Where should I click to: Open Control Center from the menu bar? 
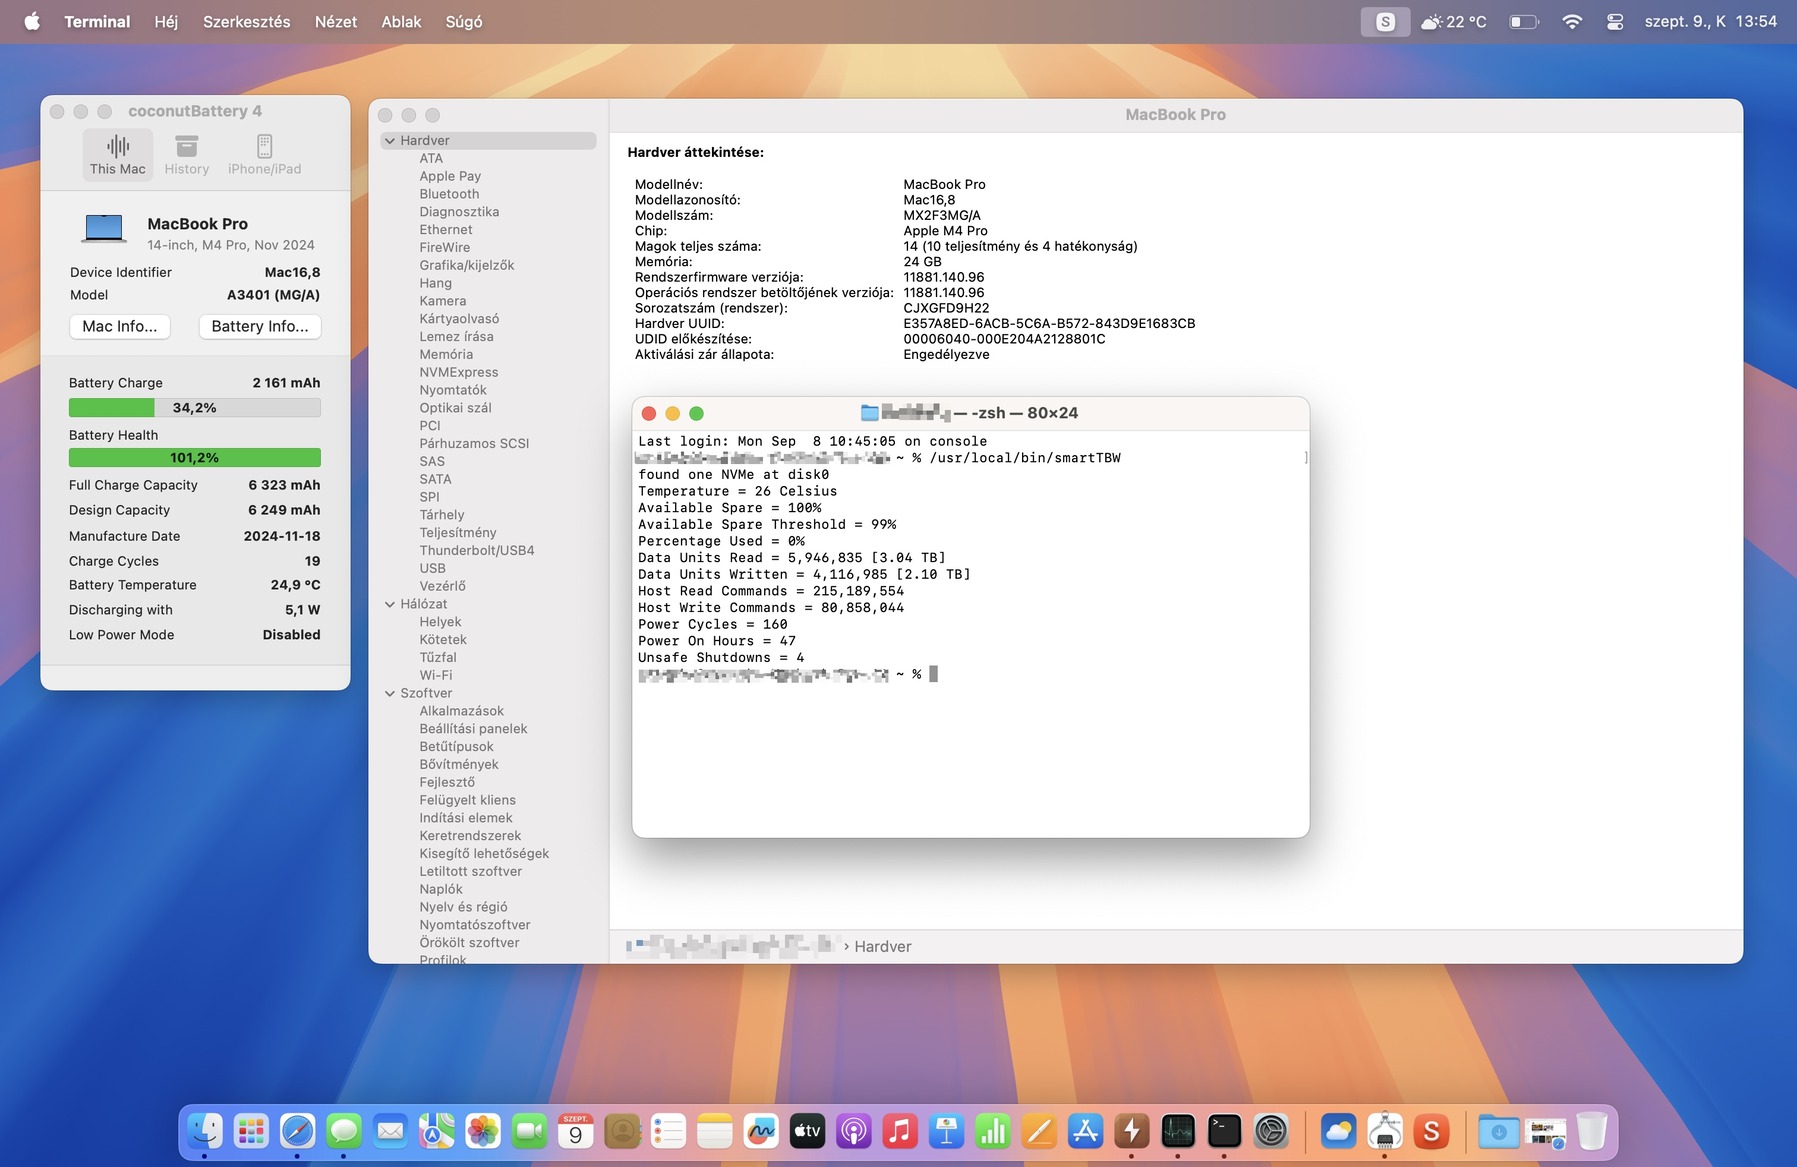click(x=1615, y=21)
